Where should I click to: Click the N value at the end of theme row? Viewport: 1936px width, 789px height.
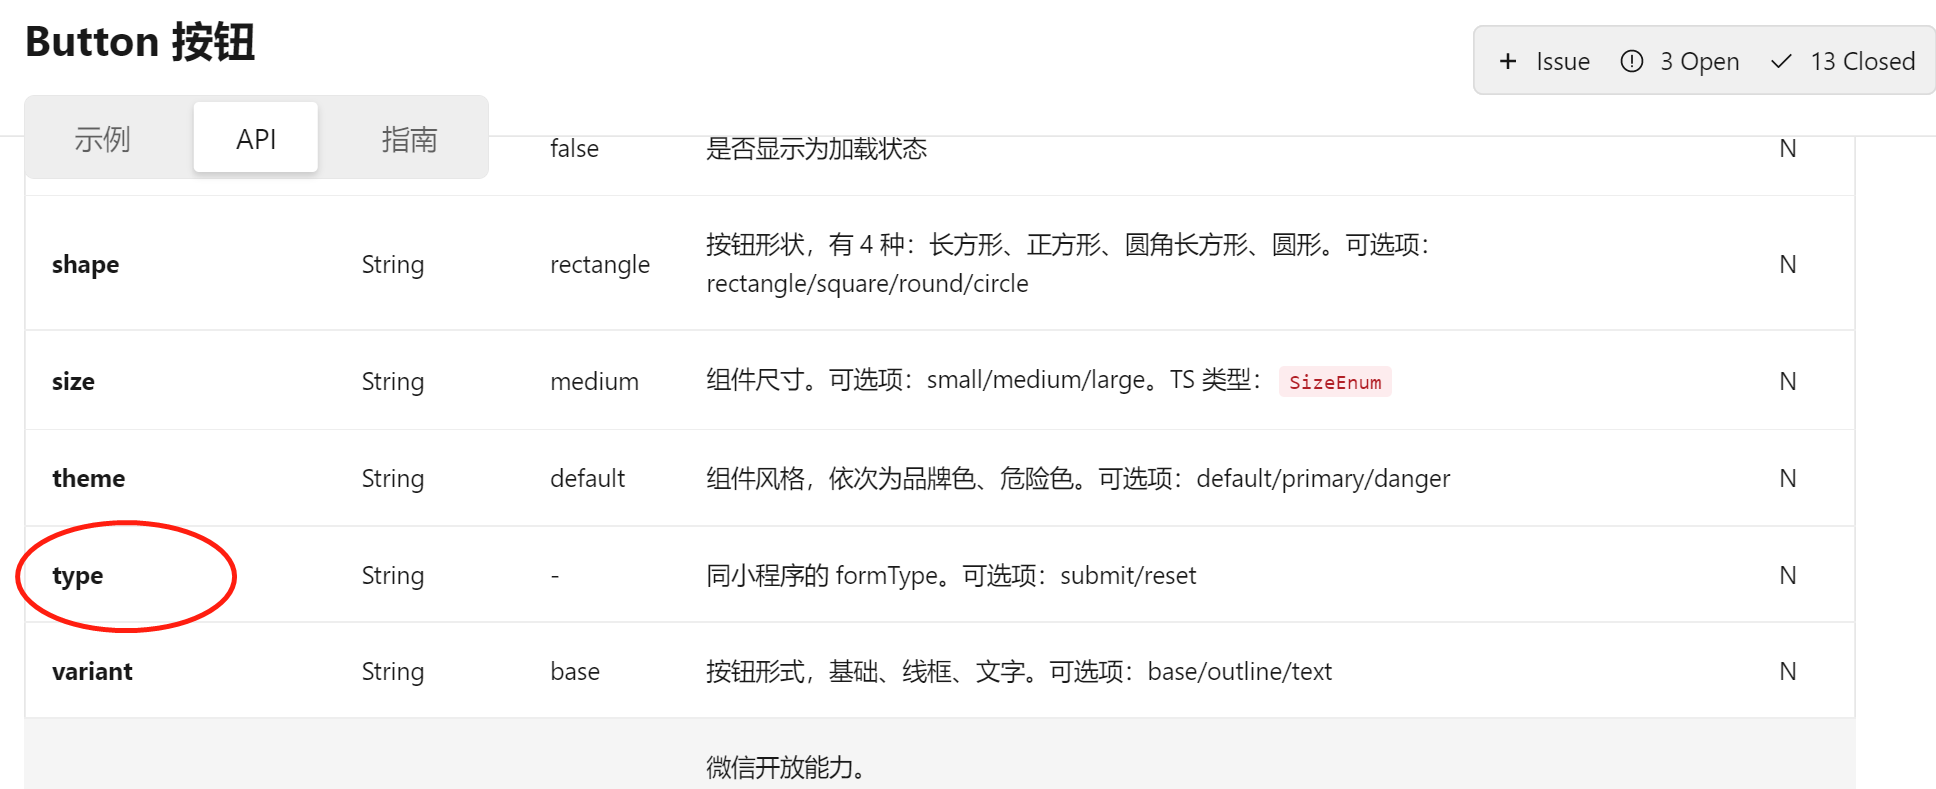pos(1787,478)
